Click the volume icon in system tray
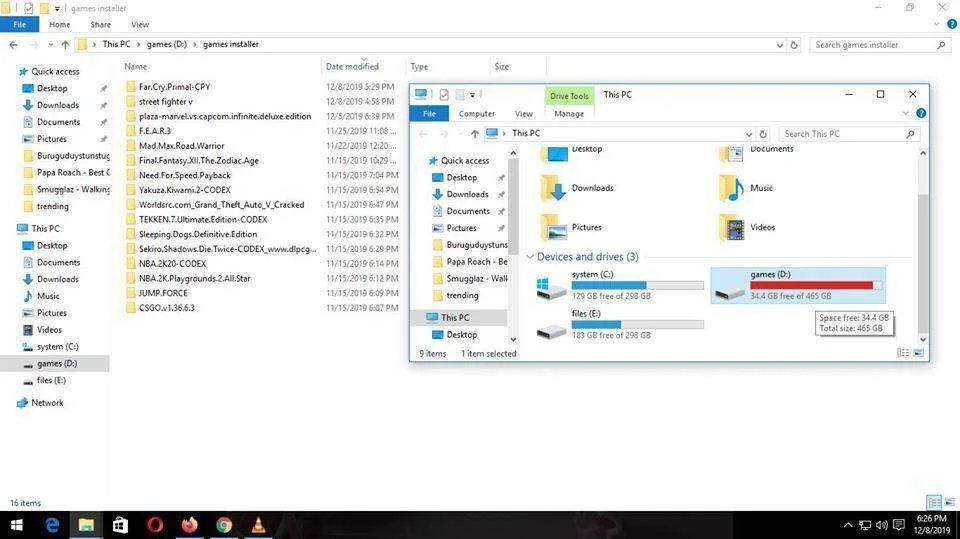The width and height of the screenshot is (960, 539). click(882, 525)
